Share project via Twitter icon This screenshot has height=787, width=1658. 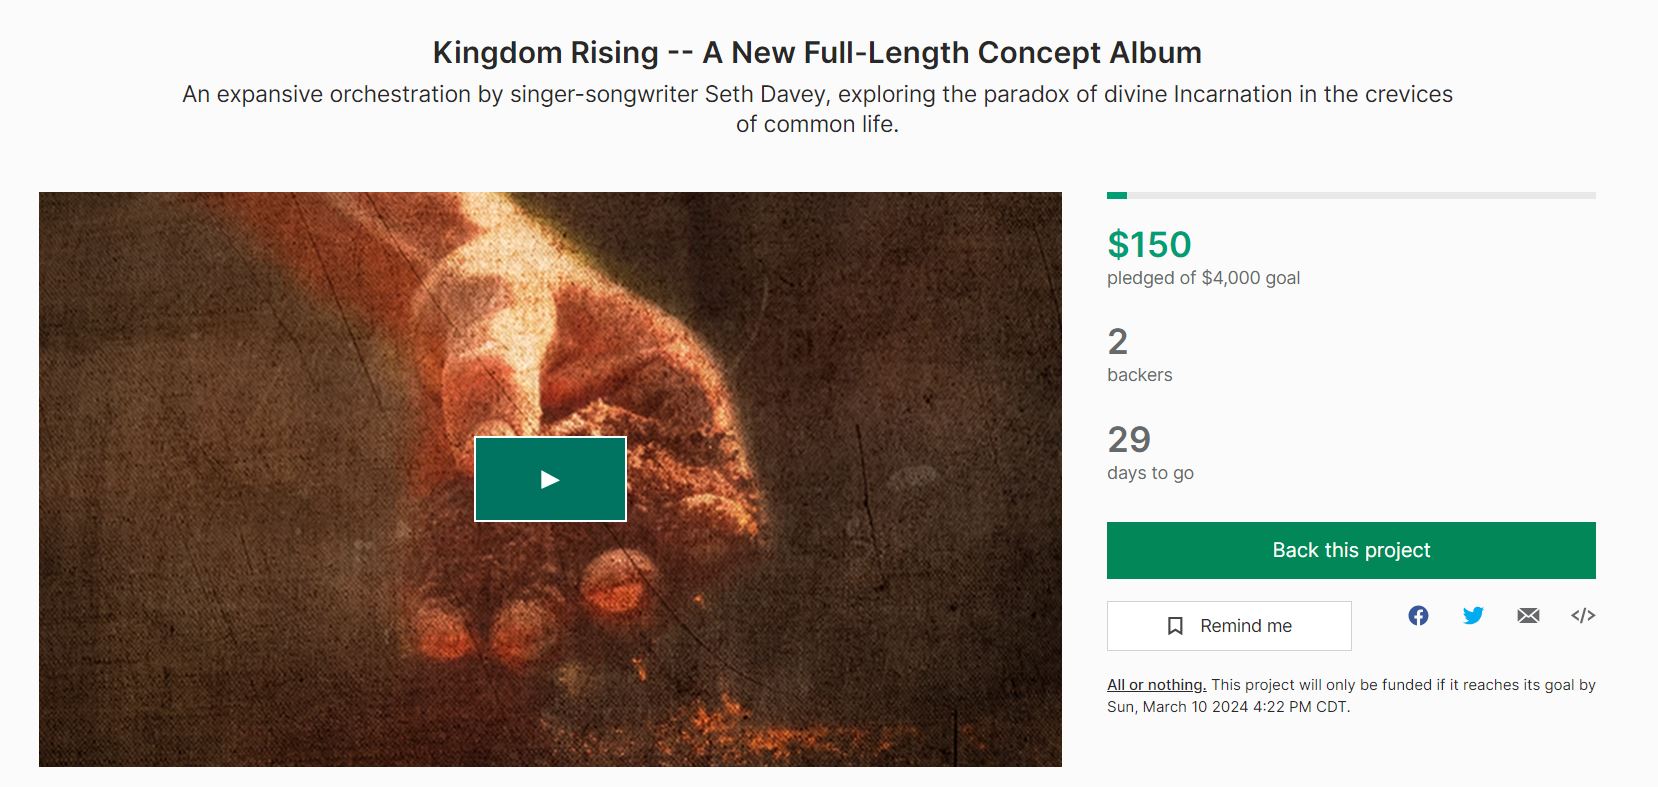click(x=1473, y=615)
